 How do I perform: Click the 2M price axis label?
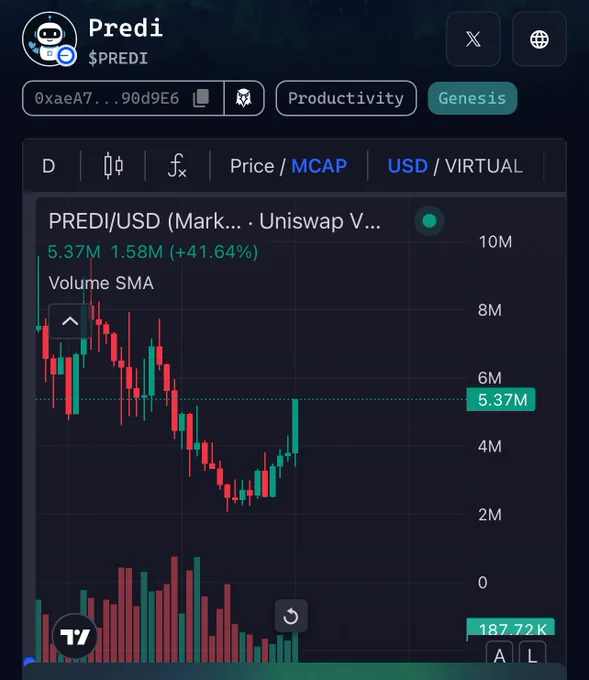[x=490, y=515]
